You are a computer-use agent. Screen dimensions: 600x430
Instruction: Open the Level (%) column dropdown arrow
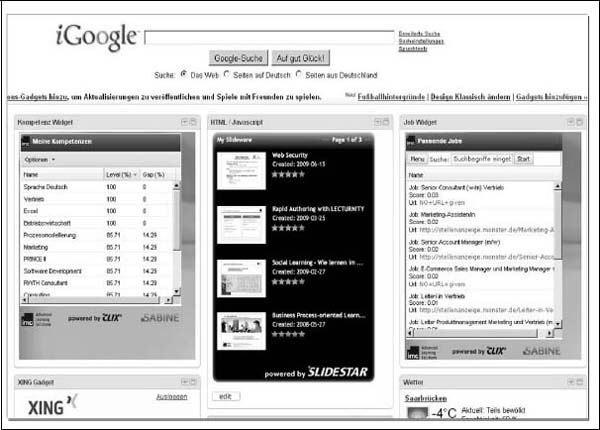coord(135,174)
